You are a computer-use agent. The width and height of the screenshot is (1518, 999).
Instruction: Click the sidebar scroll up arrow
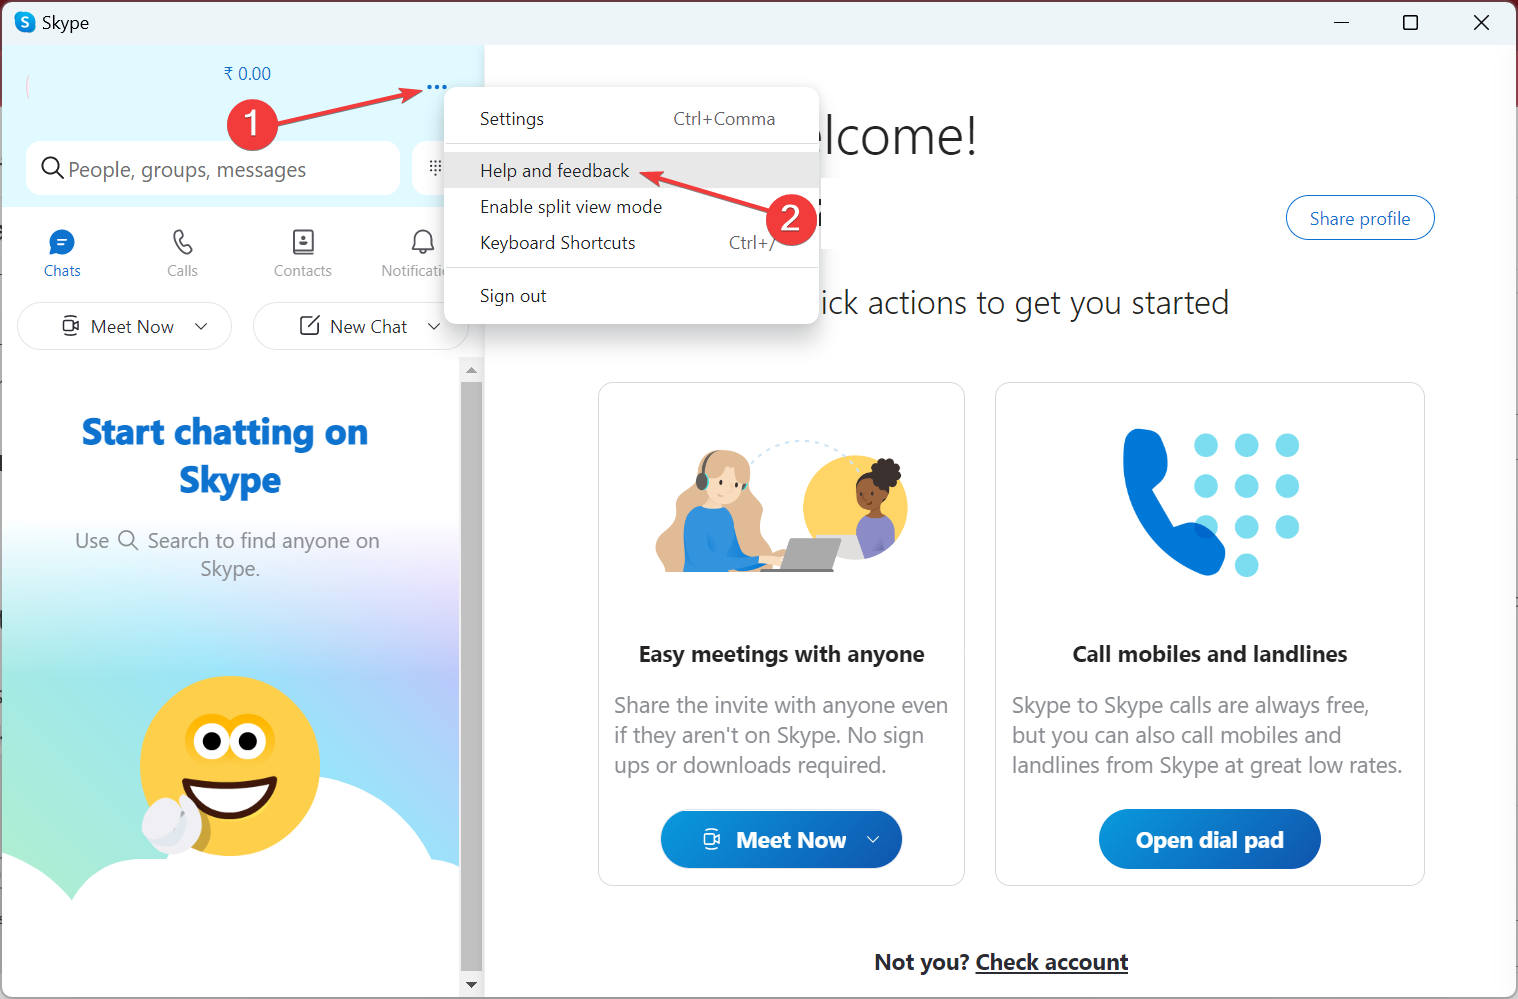[472, 371]
